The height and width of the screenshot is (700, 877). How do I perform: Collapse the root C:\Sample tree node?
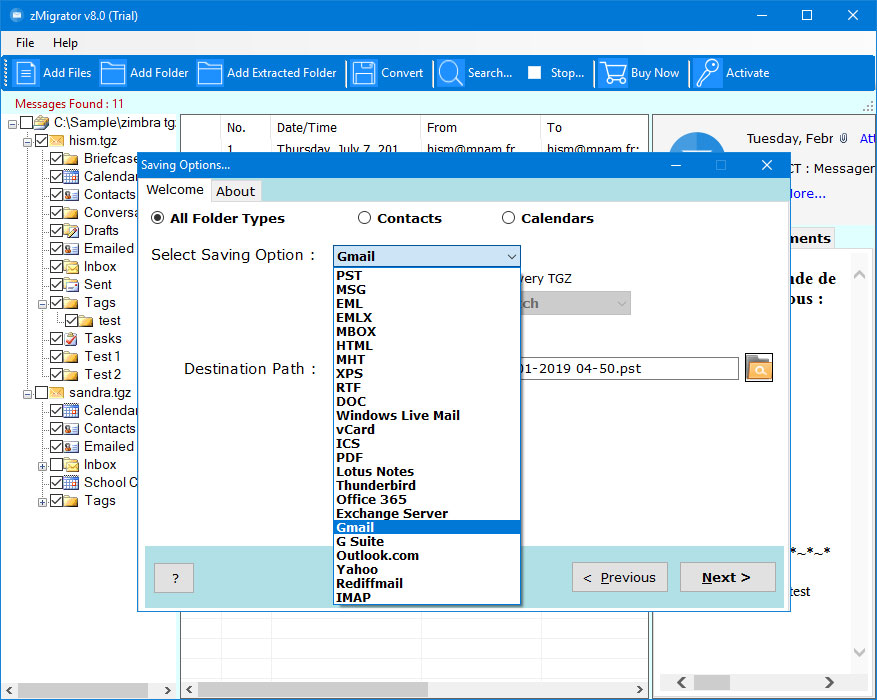(x=12, y=124)
